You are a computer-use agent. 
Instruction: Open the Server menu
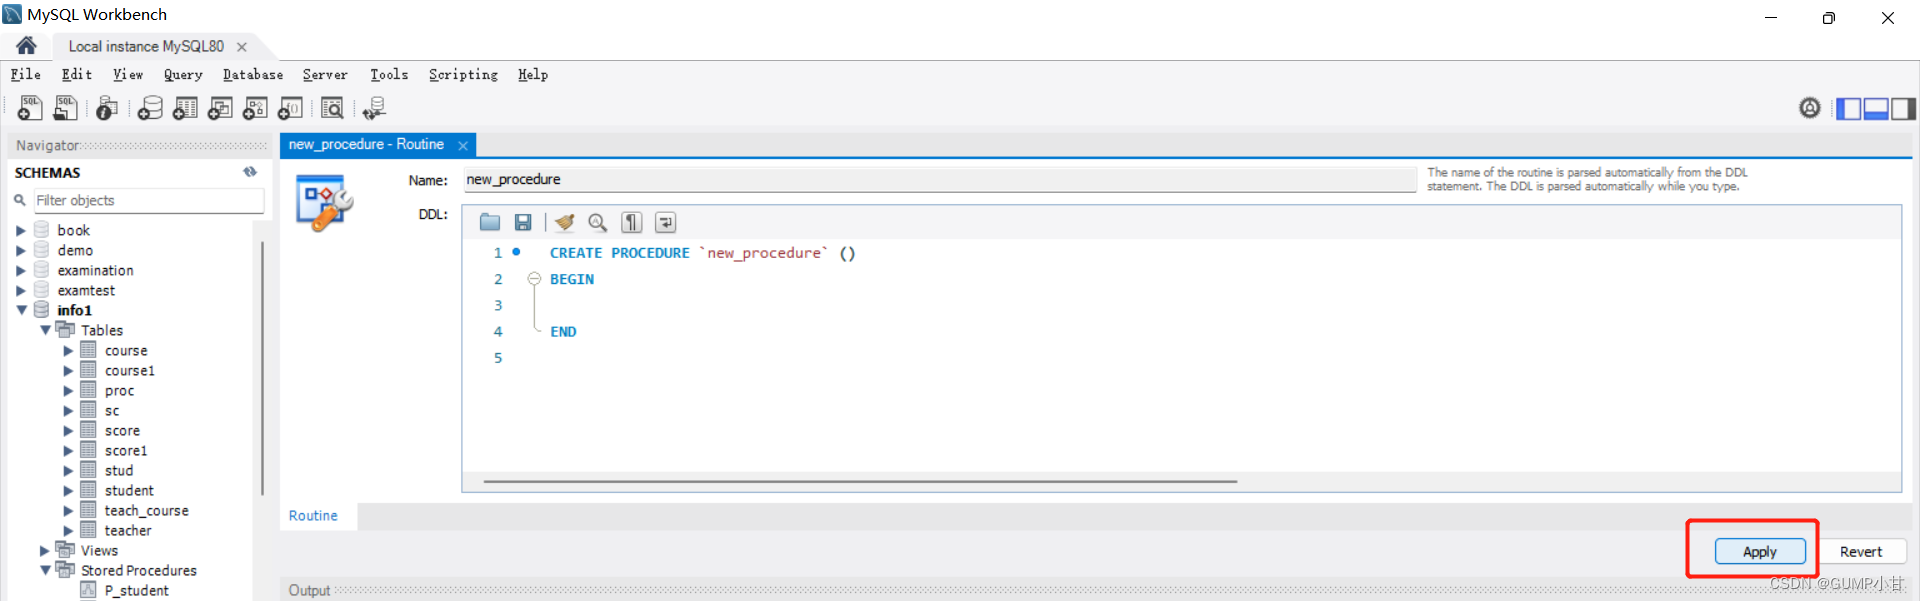(x=325, y=74)
